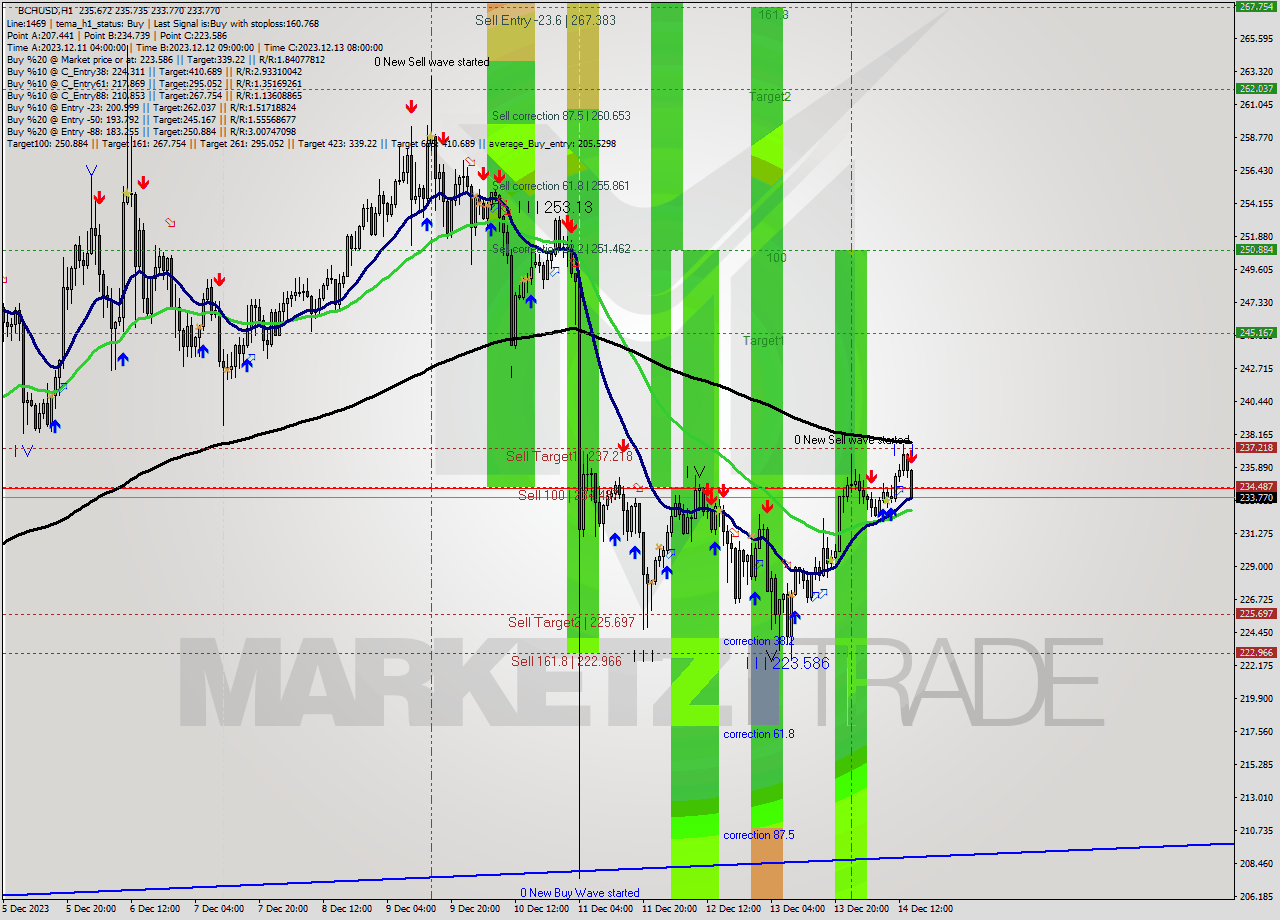1280x920 pixels.
Task: Click the '100' label on the green zone
Action: click(776, 258)
